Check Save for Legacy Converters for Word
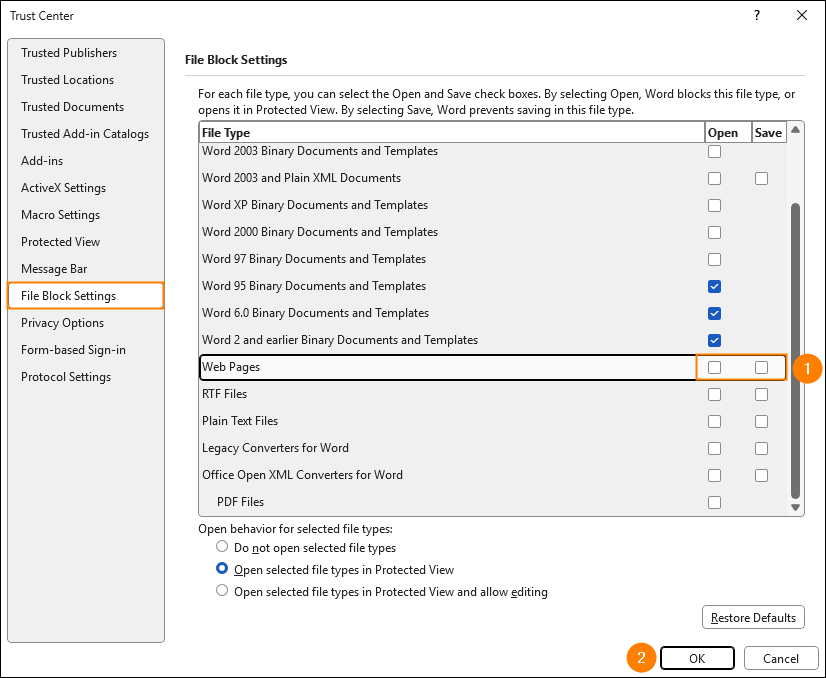Viewport: 826px width, 678px height. click(761, 448)
